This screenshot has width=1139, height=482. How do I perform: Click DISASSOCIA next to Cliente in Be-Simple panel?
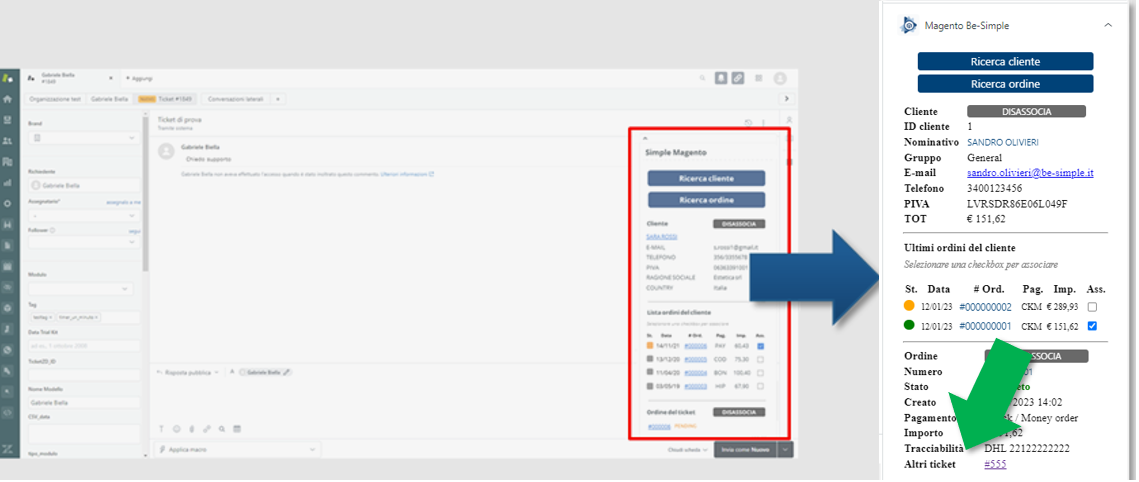point(1026,112)
